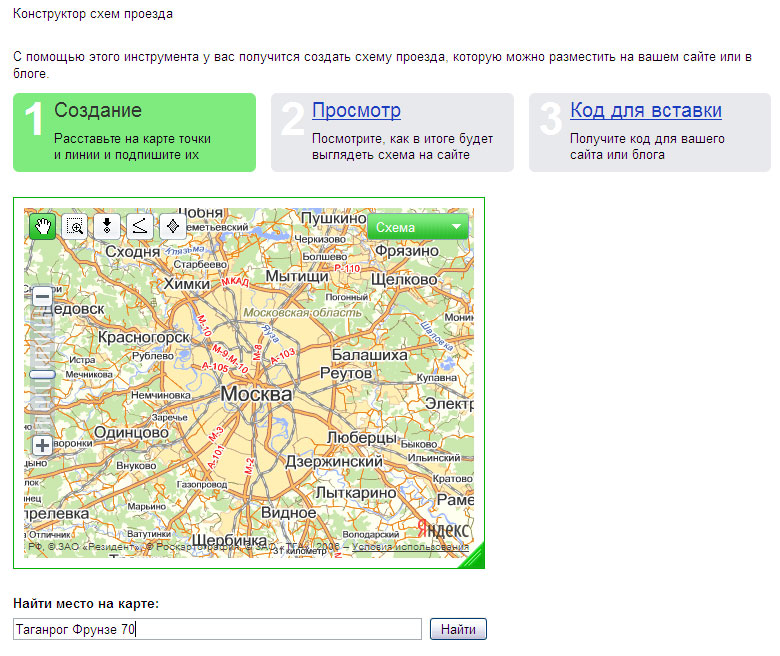The height and width of the screenshot is (656, 780).
Task: Click the Химки label on map
Action: [187, 283]
